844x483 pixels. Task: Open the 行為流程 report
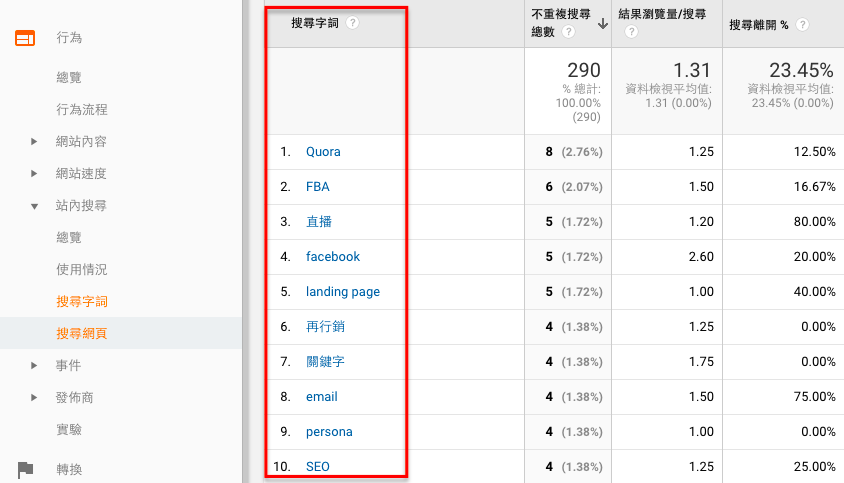tap(82, 110)
